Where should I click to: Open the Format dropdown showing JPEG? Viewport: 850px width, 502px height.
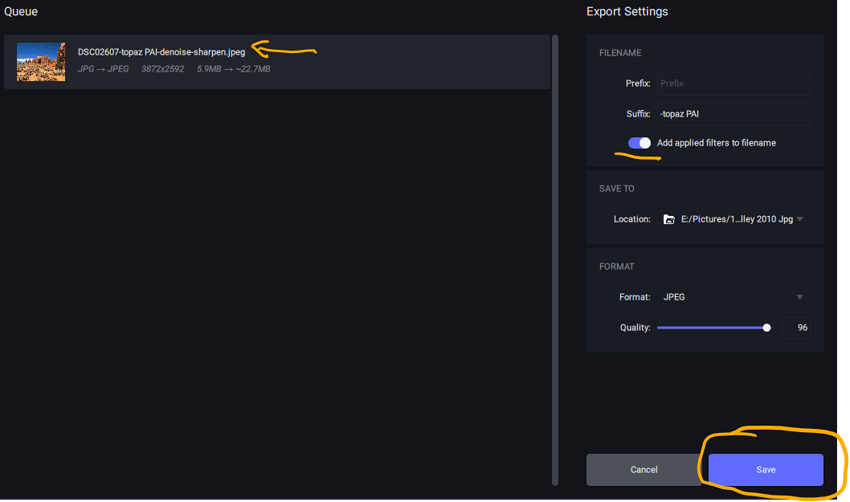[732, 297]
